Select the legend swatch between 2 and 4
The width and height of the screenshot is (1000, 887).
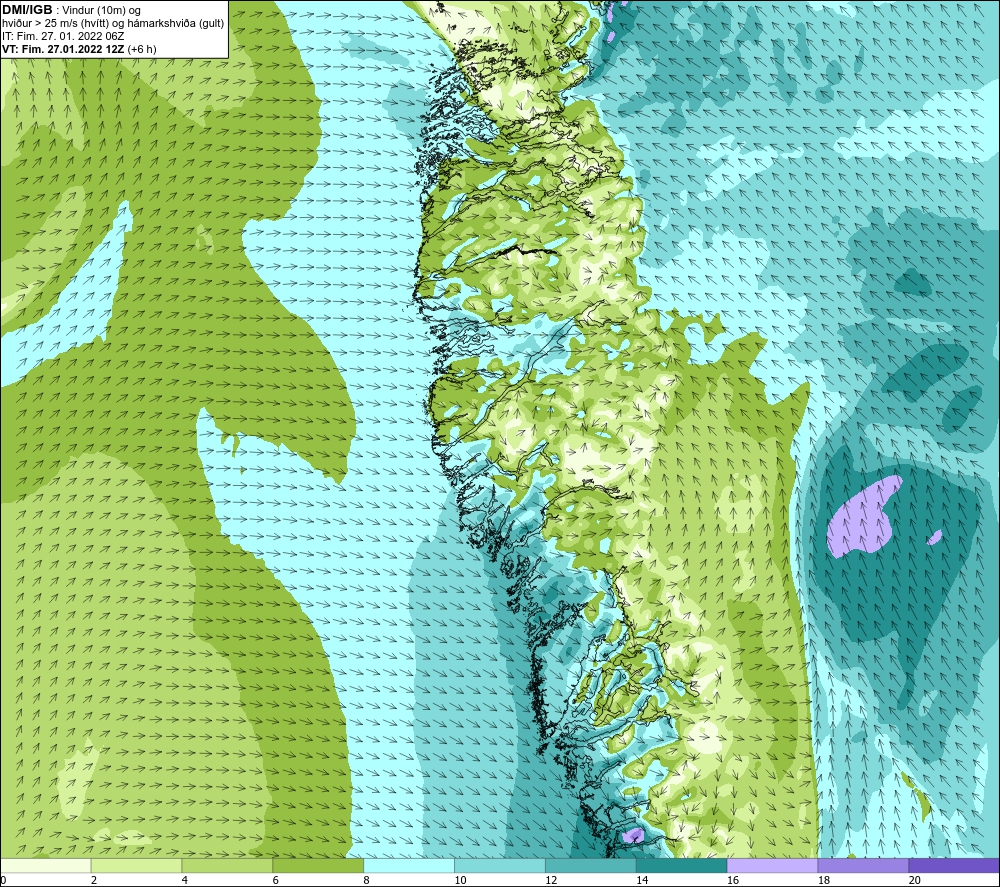(136, 865)
